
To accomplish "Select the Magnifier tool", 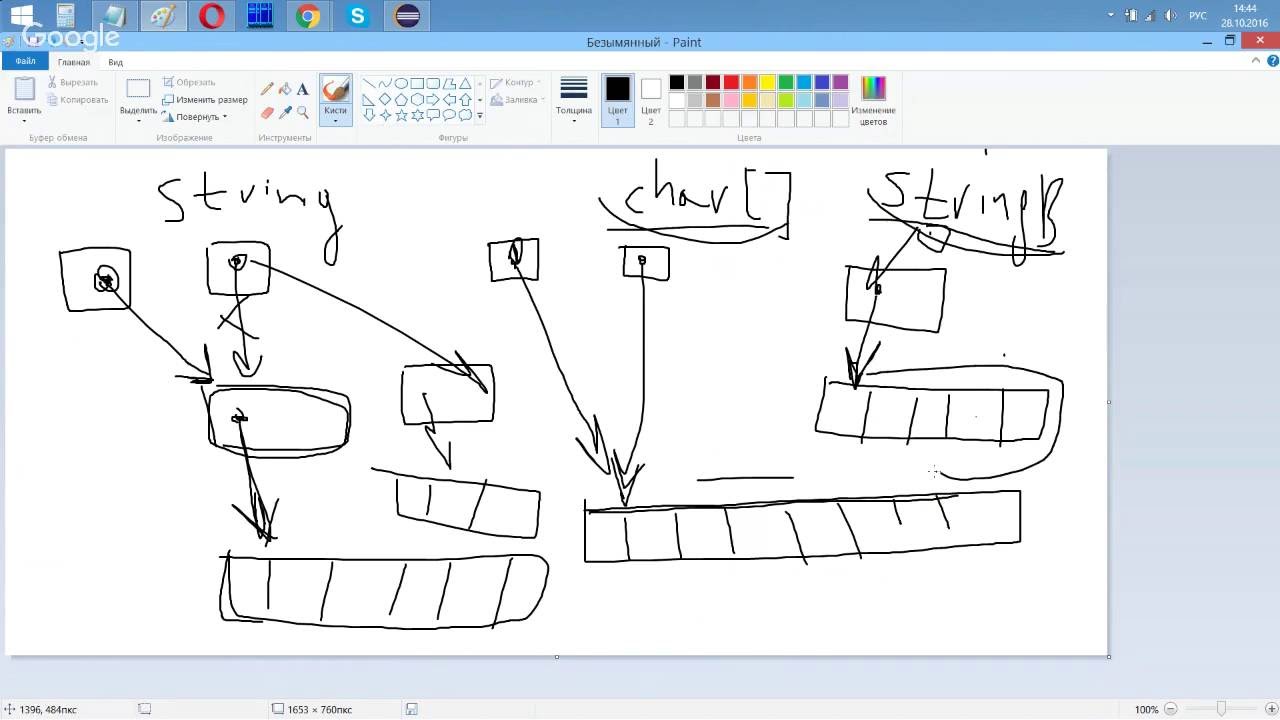I will tap(303, 112).
